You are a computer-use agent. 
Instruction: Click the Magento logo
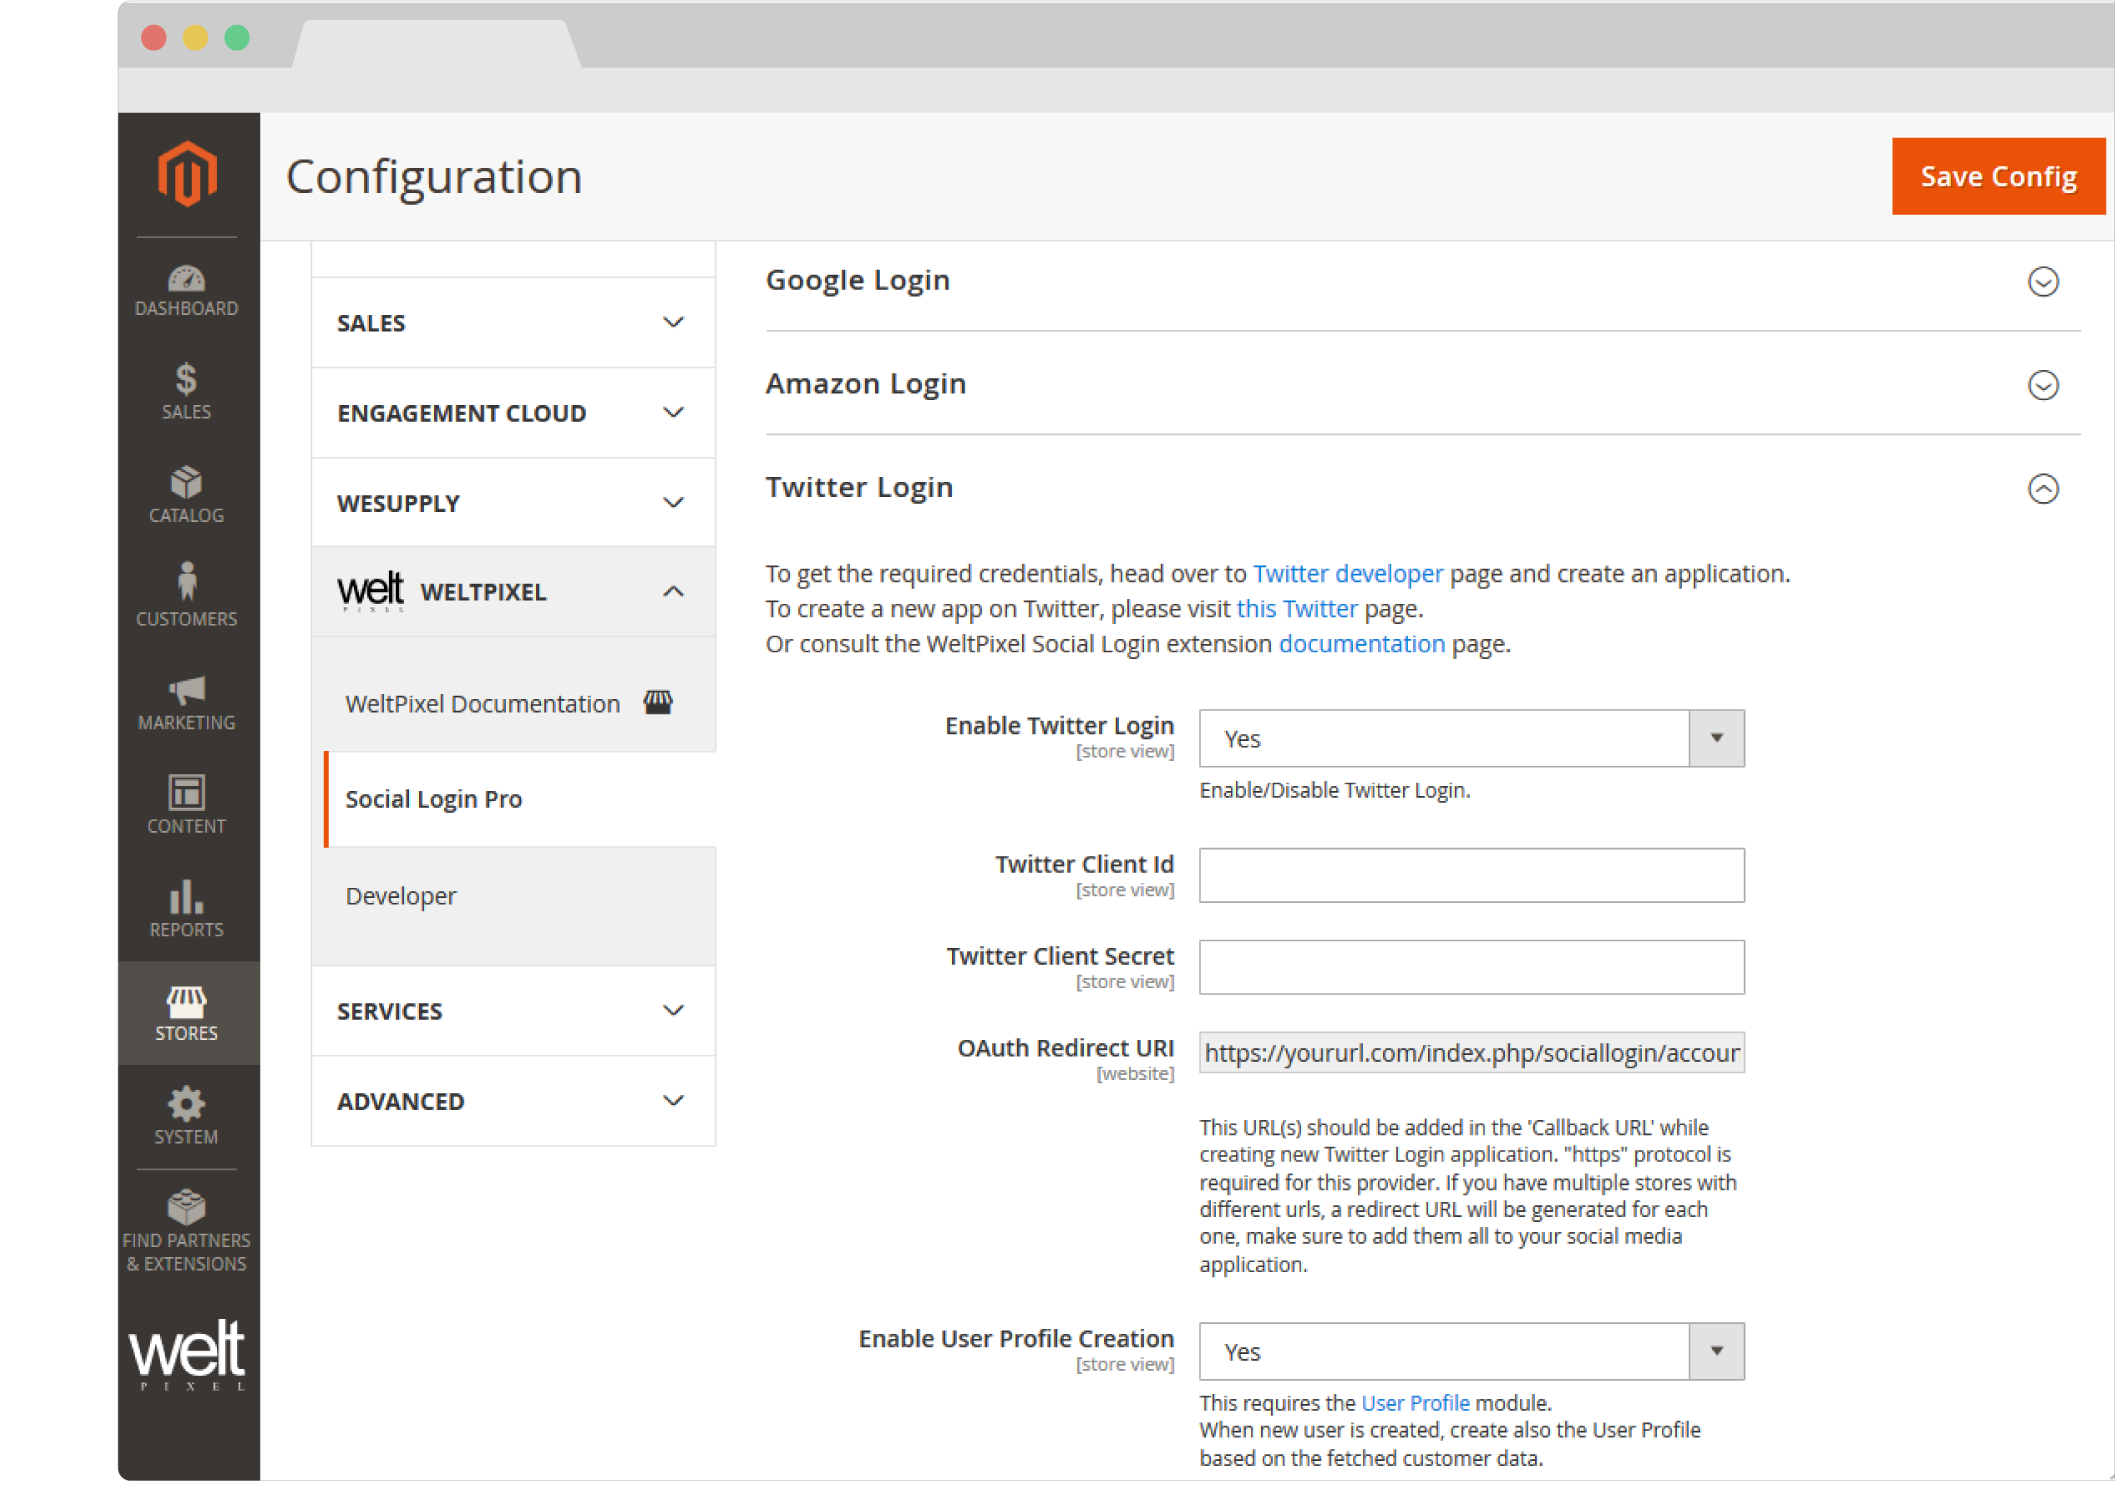coord(187,174)
